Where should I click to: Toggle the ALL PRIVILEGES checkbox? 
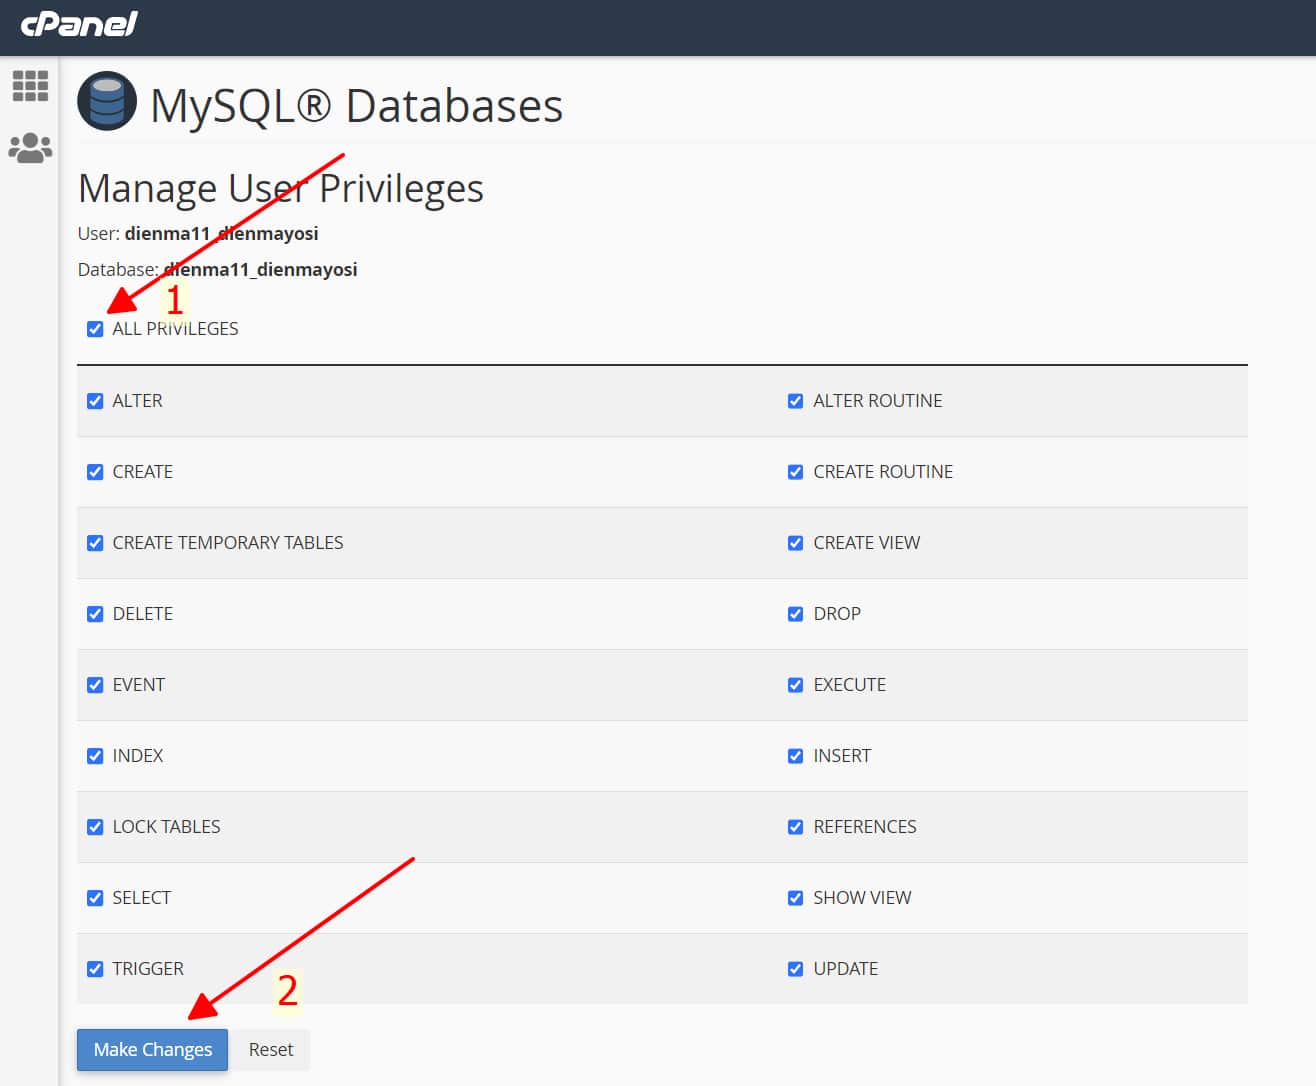[95, 328]
